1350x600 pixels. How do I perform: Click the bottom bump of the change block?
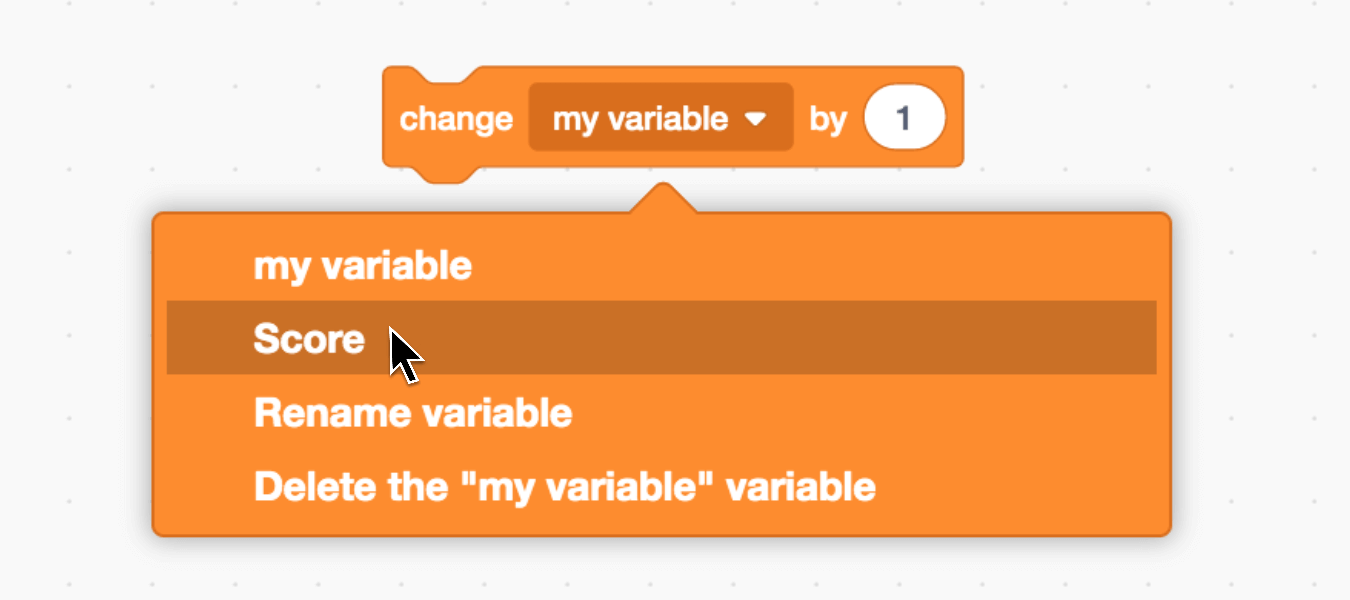click(440, 174)
